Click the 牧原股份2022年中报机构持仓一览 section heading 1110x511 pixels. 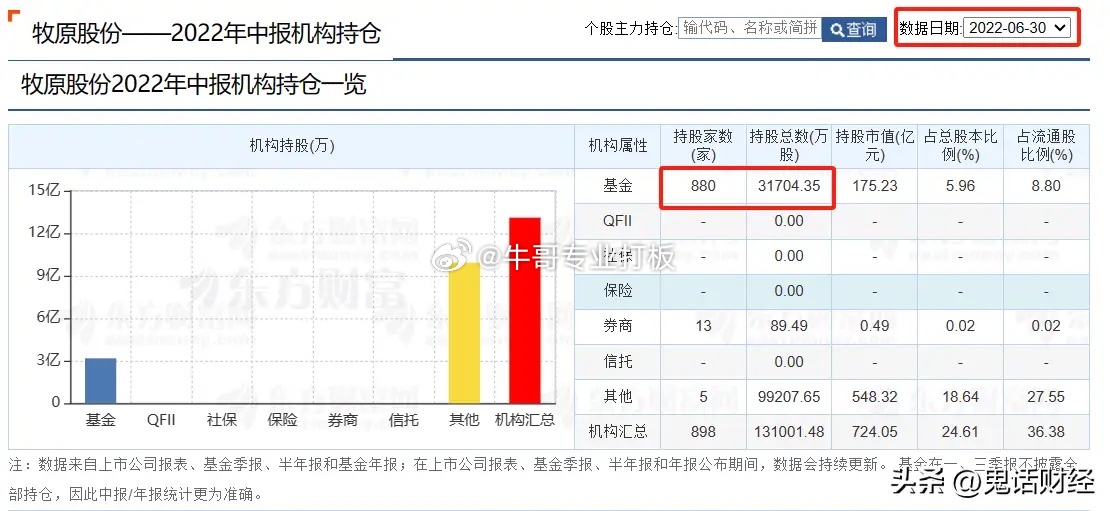[193, 84]
